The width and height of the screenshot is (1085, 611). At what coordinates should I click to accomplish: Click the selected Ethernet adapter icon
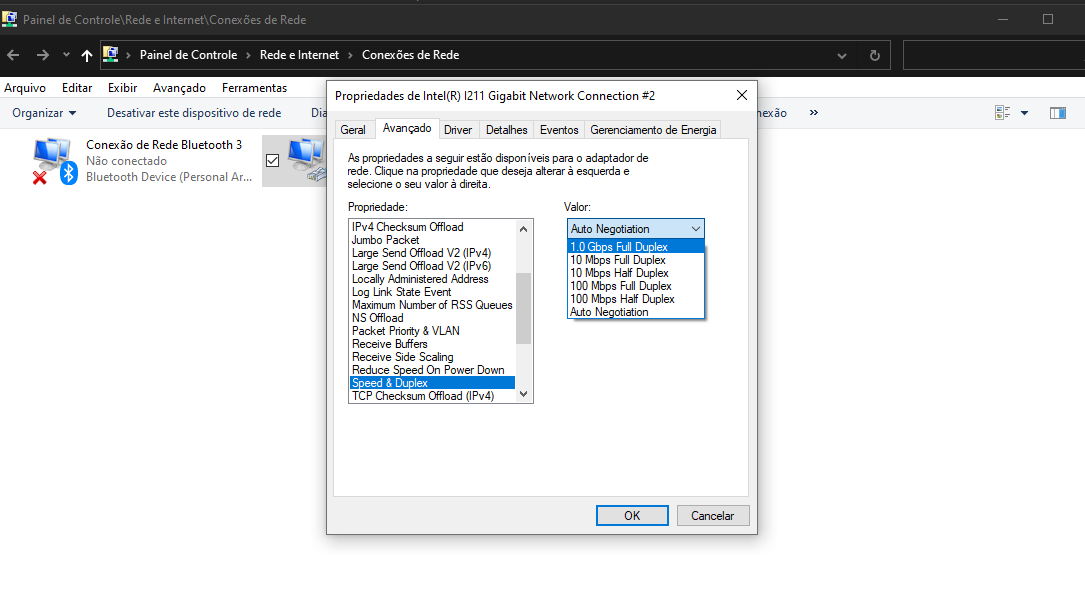coord(307,160)
